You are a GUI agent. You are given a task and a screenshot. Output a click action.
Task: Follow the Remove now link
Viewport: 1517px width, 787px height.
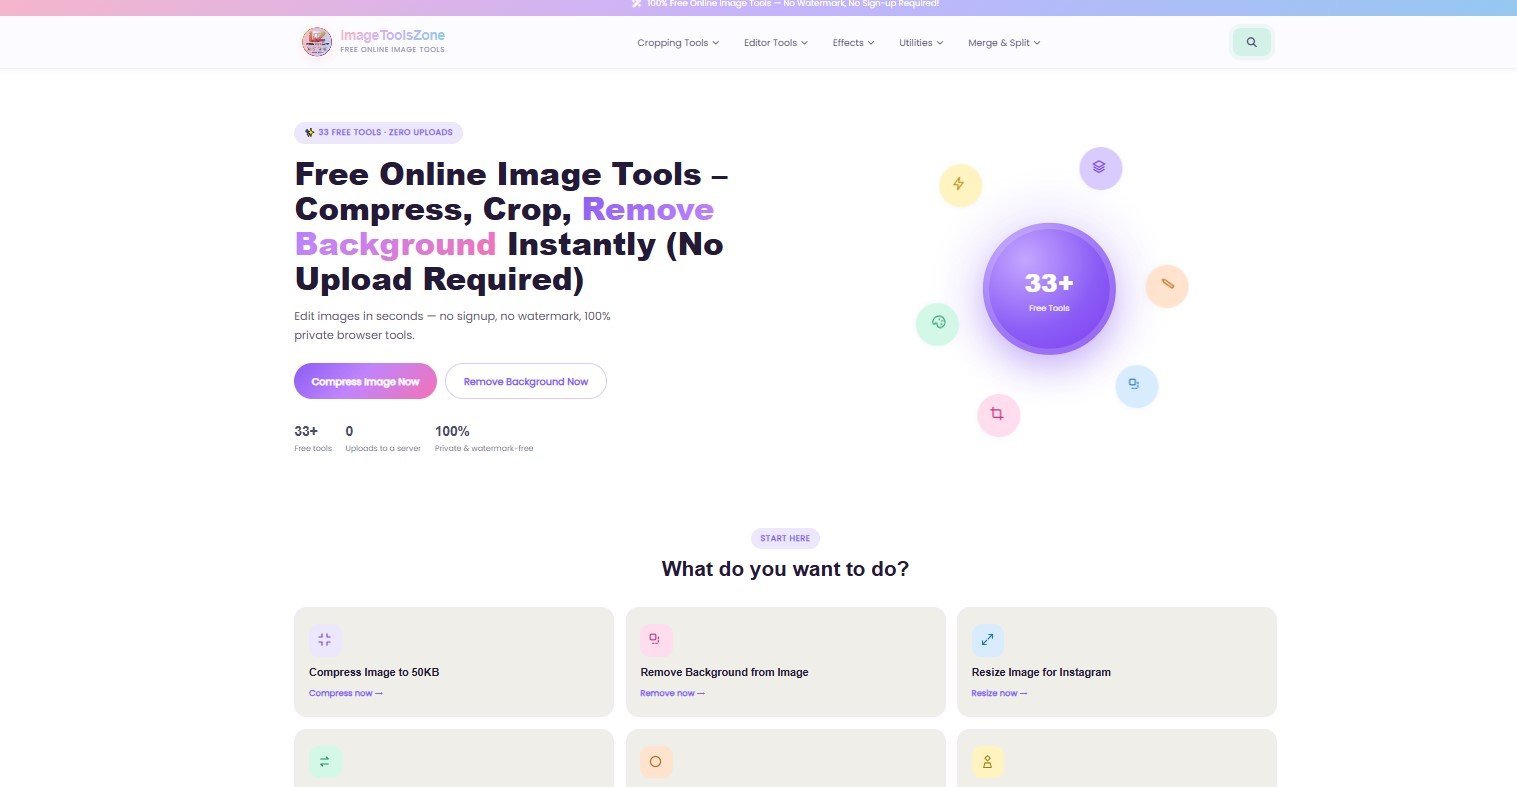point(673,693)
